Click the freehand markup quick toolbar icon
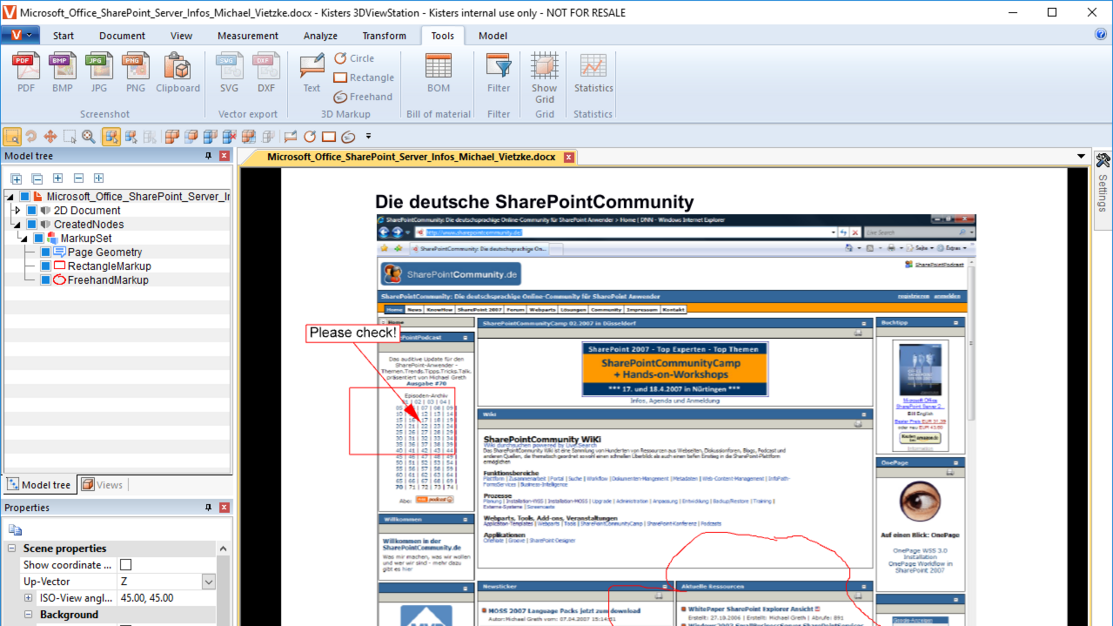Screen dimensions: 1113x626 [348, 136]
